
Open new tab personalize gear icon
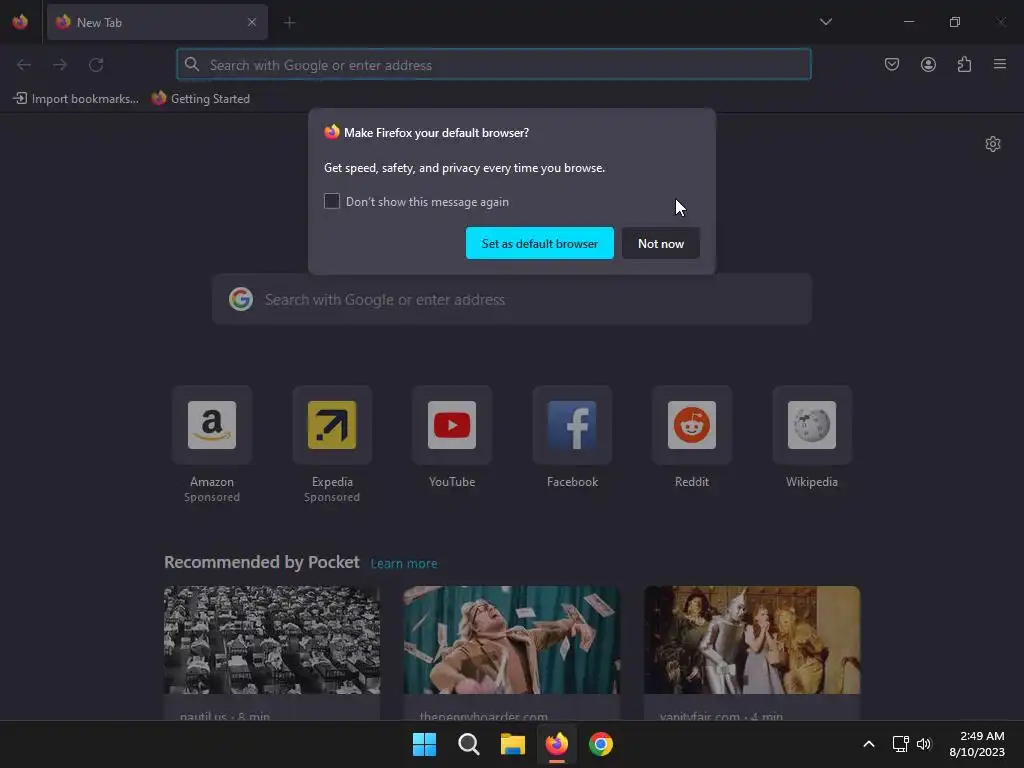pyautogui.click(x=993, y=144)
